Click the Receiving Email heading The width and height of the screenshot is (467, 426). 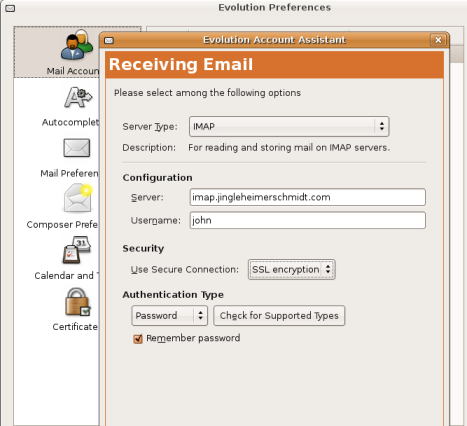tap(181, 64)
